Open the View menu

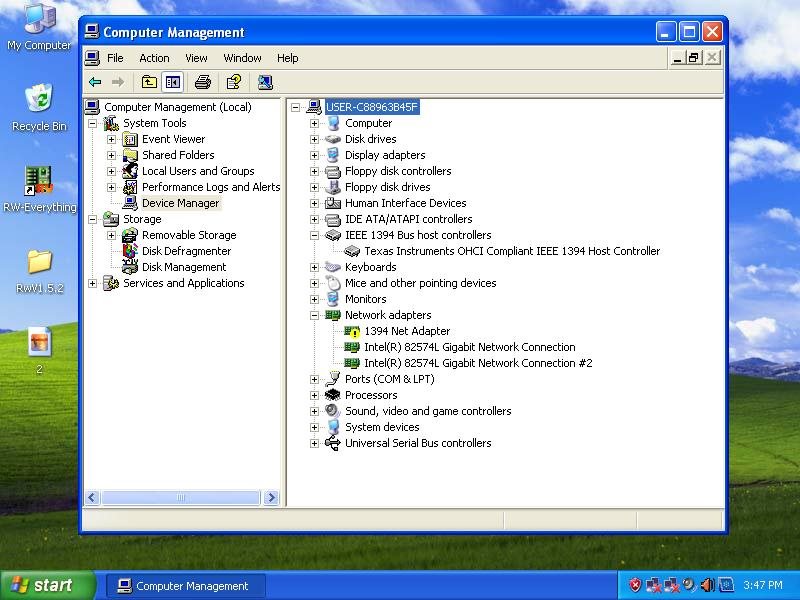tap(196, 58)
